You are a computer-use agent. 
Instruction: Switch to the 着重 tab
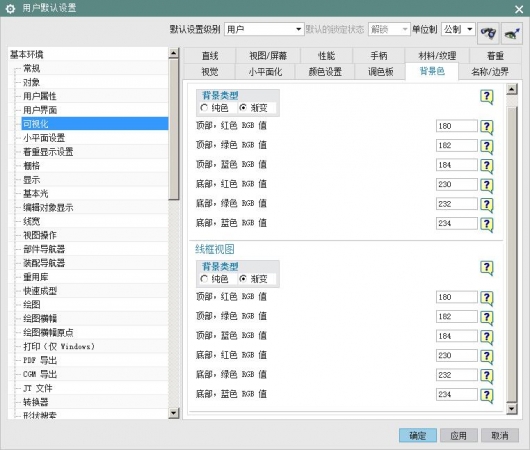coord(496,55)
